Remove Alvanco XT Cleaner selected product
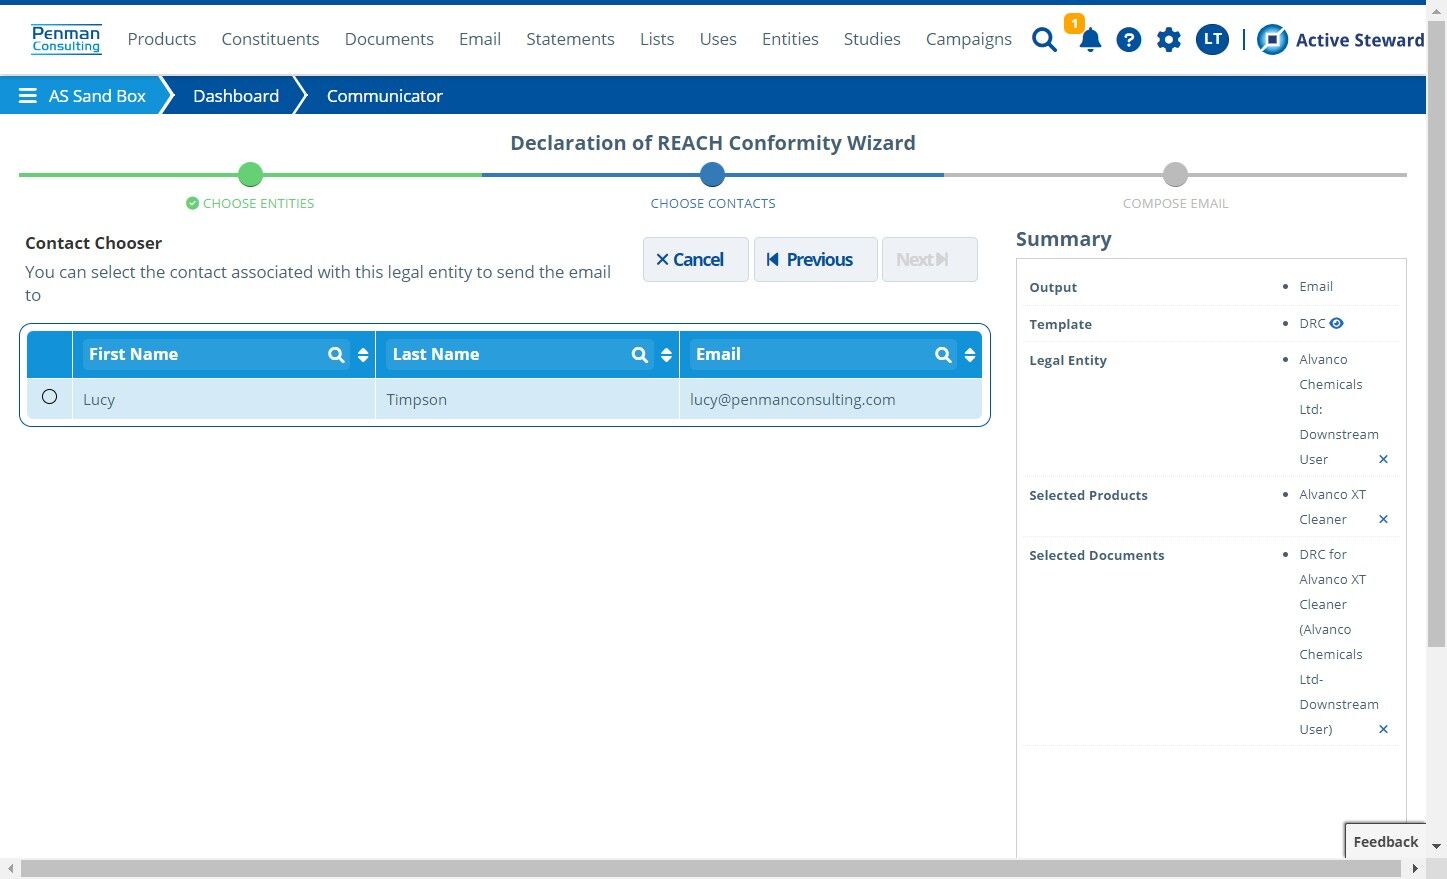1447x879 pixels. (x=1384, y=519)
